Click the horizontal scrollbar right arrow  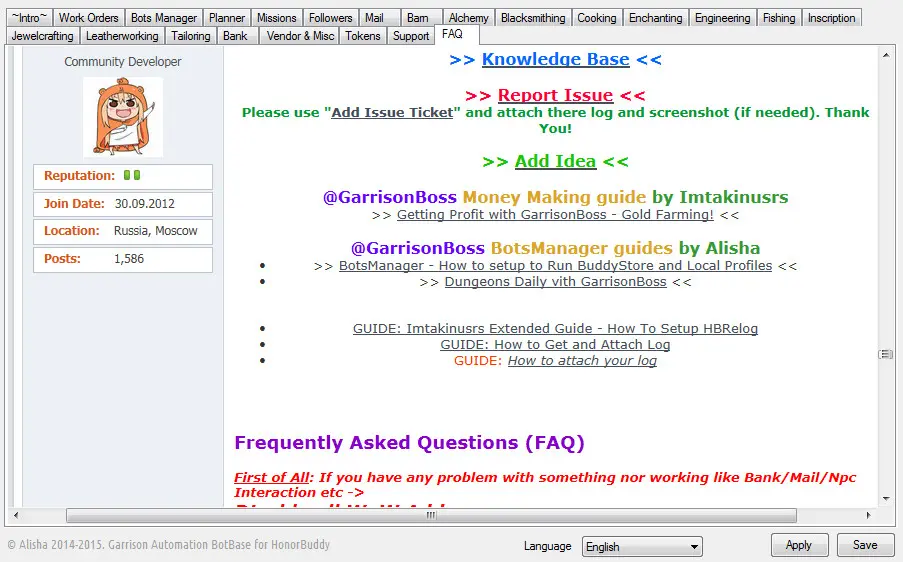click(868, 515)
